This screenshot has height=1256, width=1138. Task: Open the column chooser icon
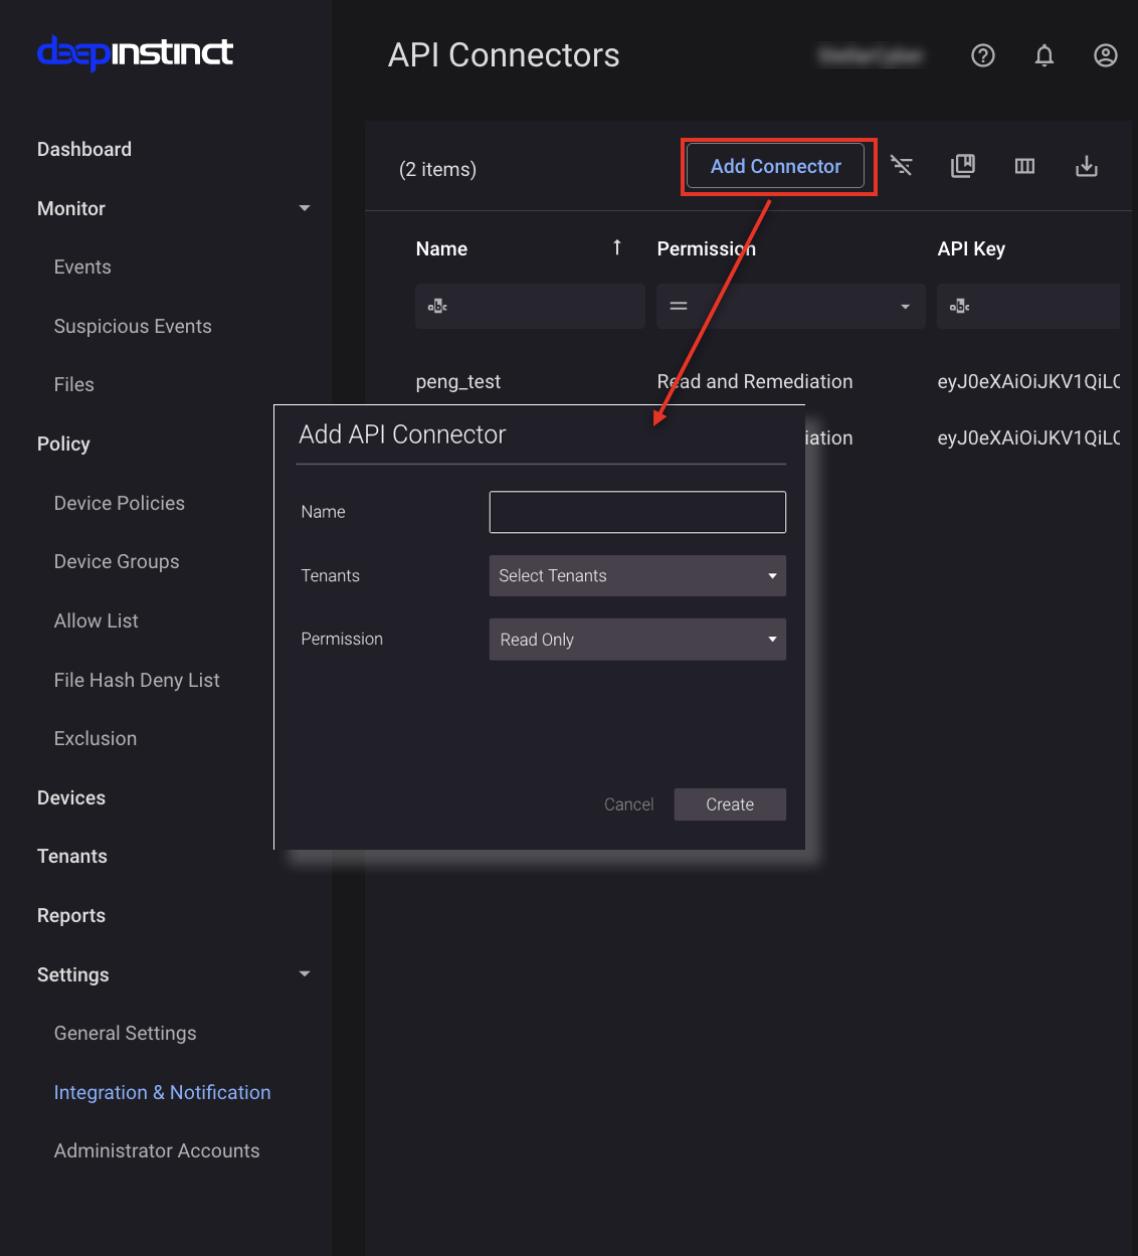click(1025, 166)
